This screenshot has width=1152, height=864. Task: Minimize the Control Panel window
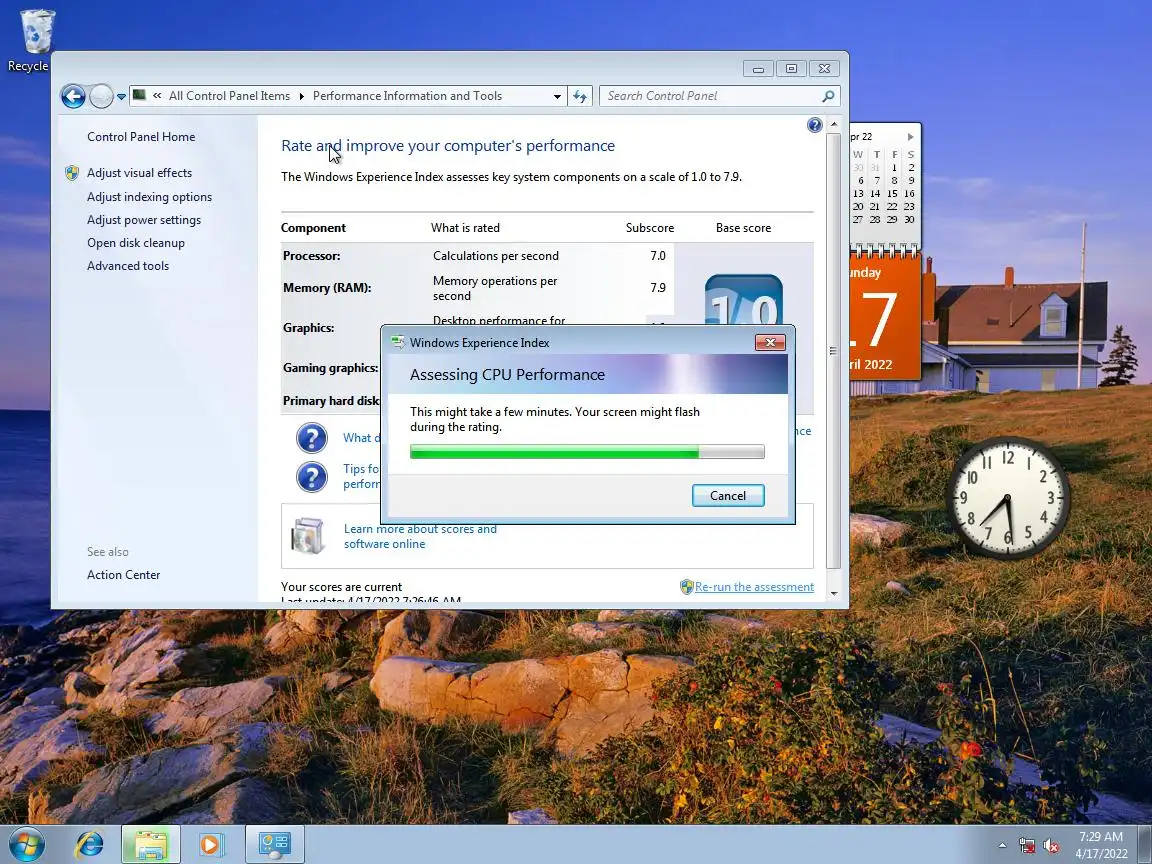tap(758, 68)
